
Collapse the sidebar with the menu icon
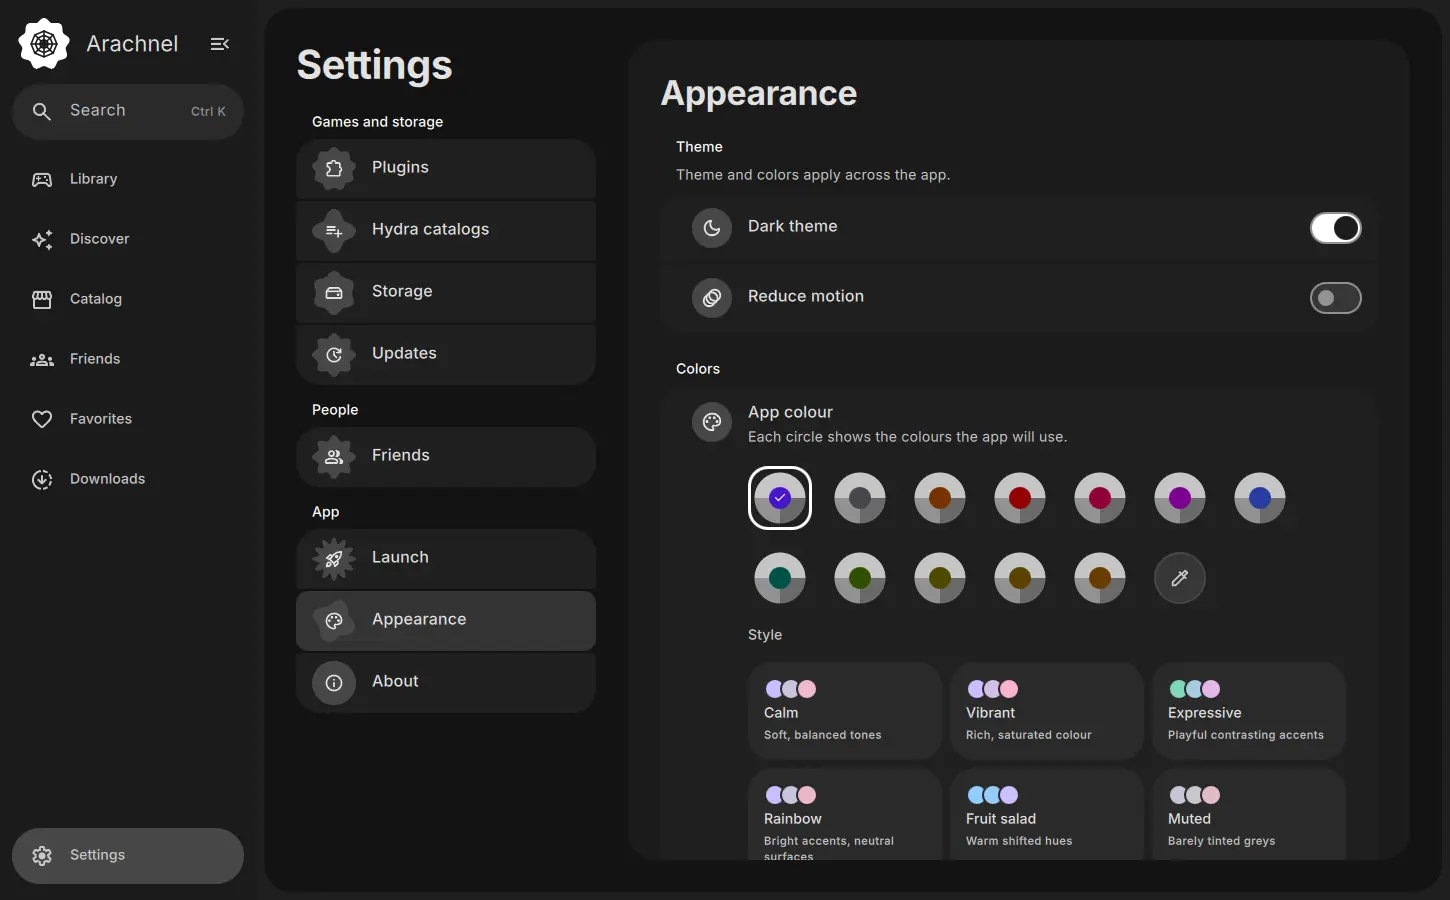tap(220, 44)
